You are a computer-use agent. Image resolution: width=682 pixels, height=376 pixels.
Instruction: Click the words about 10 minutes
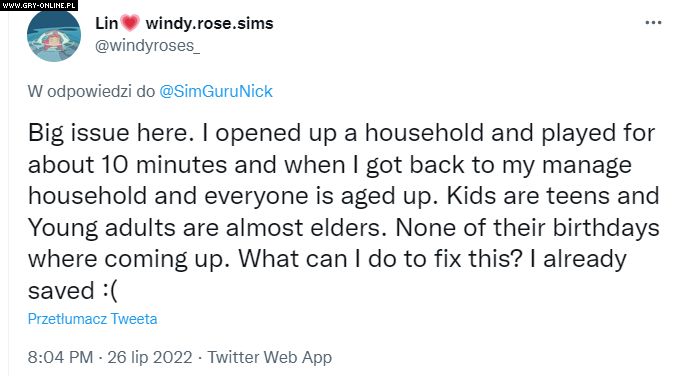[127, 164]
